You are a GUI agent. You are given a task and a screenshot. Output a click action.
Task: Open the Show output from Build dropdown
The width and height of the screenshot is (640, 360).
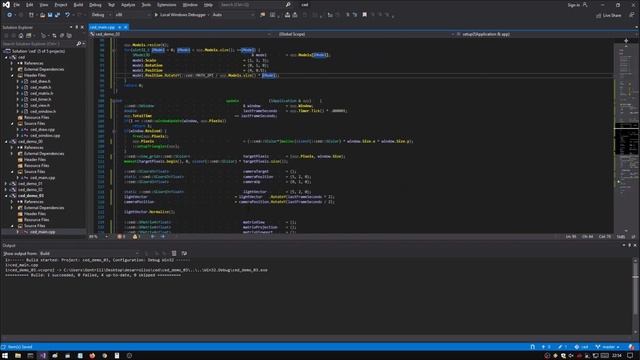pyautogui.click(x=89, y=253)
